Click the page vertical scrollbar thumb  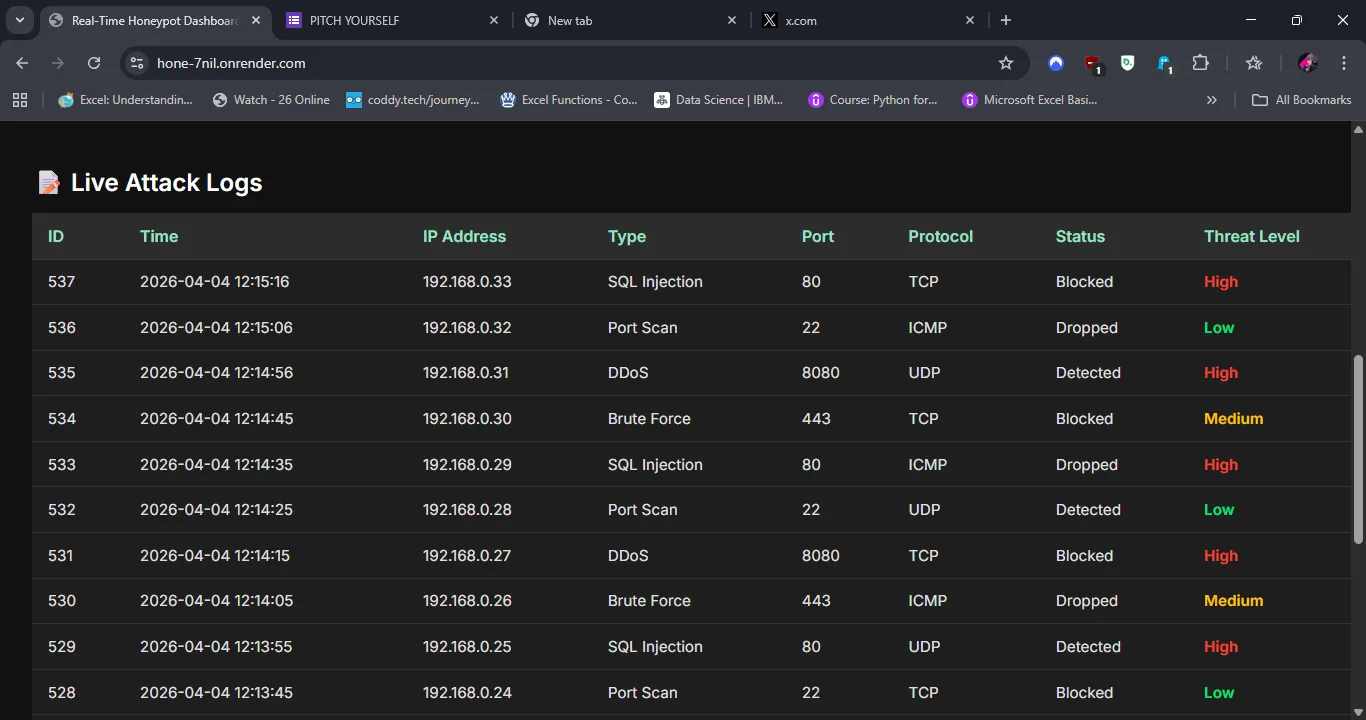(1357, 450)
